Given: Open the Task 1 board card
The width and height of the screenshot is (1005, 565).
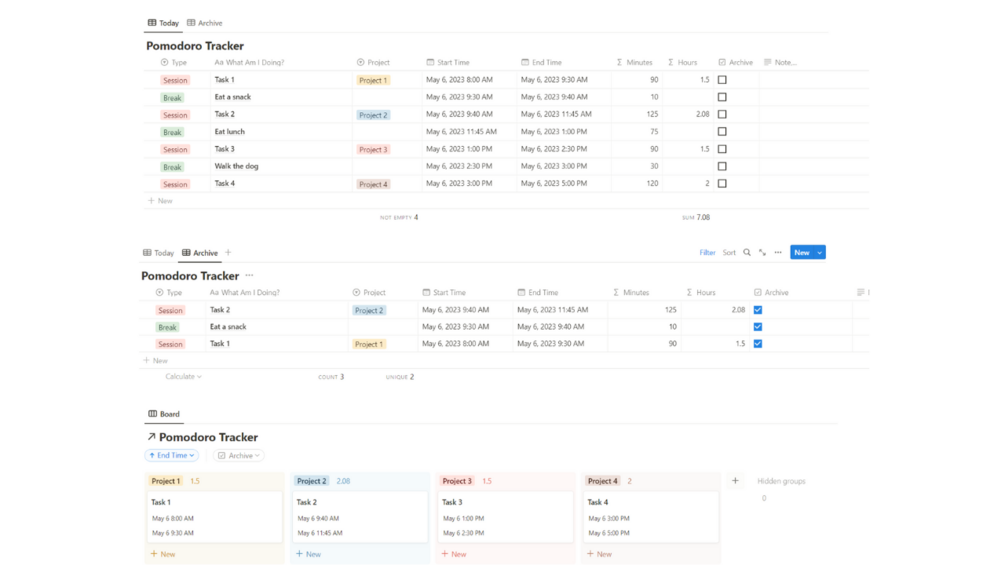Looking at the screenshot, I should coord(214,517).
